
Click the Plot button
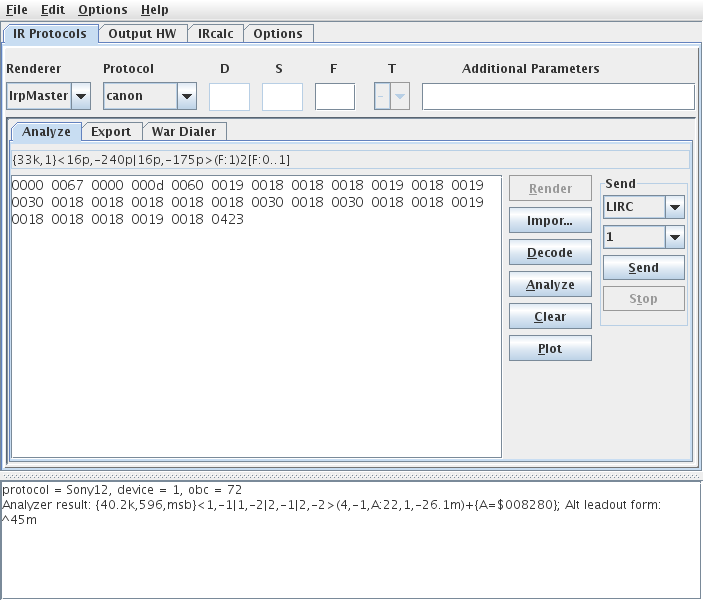(550, 349)
